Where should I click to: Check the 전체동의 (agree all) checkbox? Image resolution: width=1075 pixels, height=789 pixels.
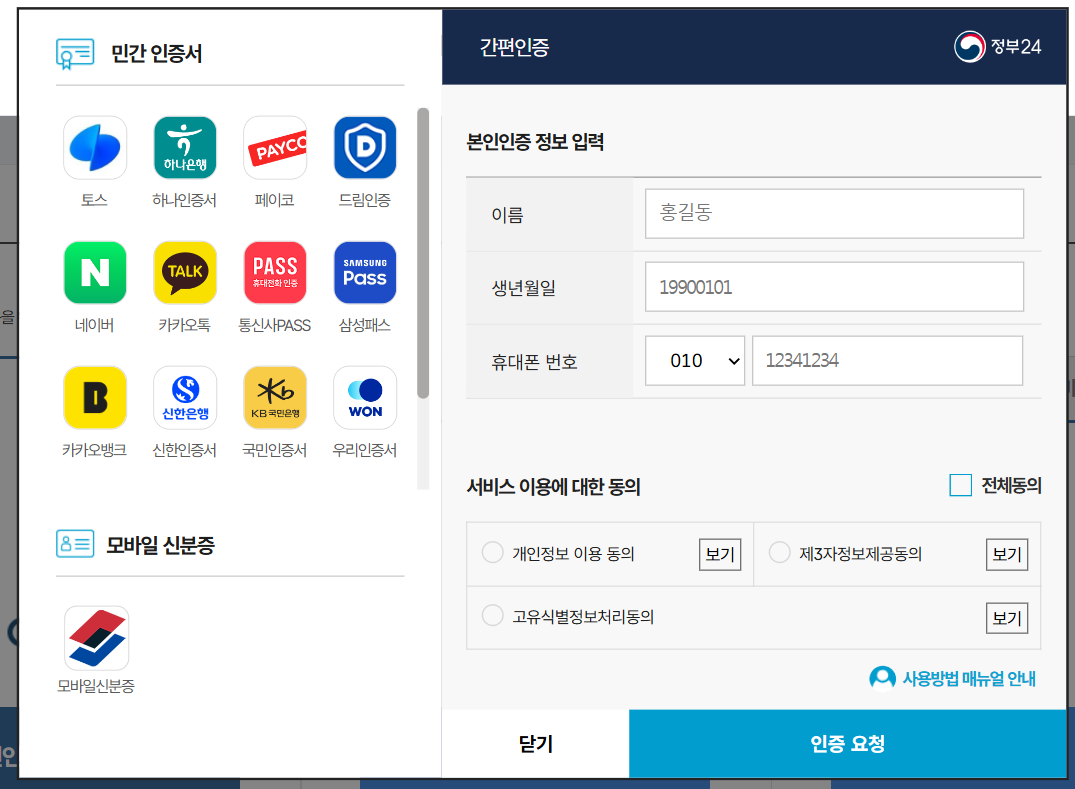click(x=961, y=485)
